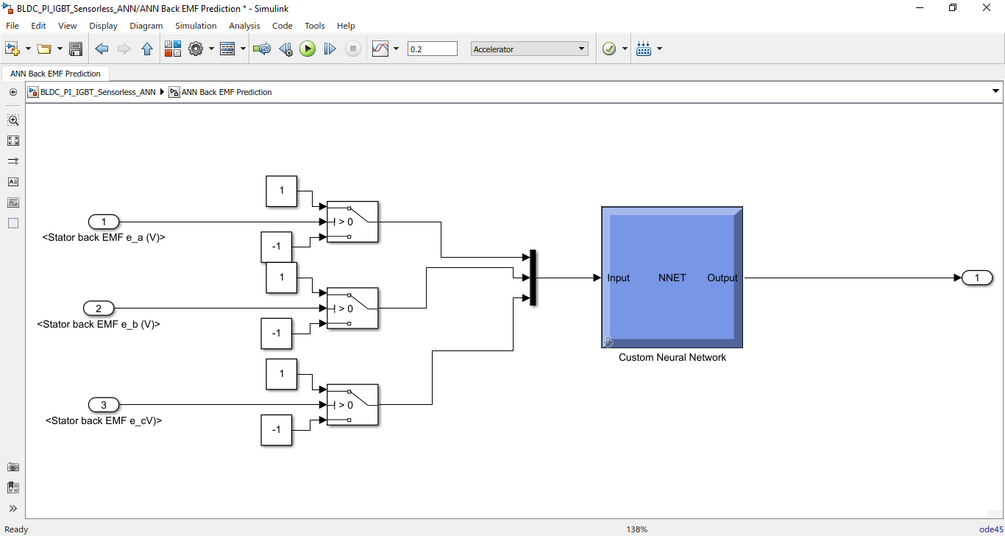Select the ANN Back EMF Prediction tab

tap(56, 74)
